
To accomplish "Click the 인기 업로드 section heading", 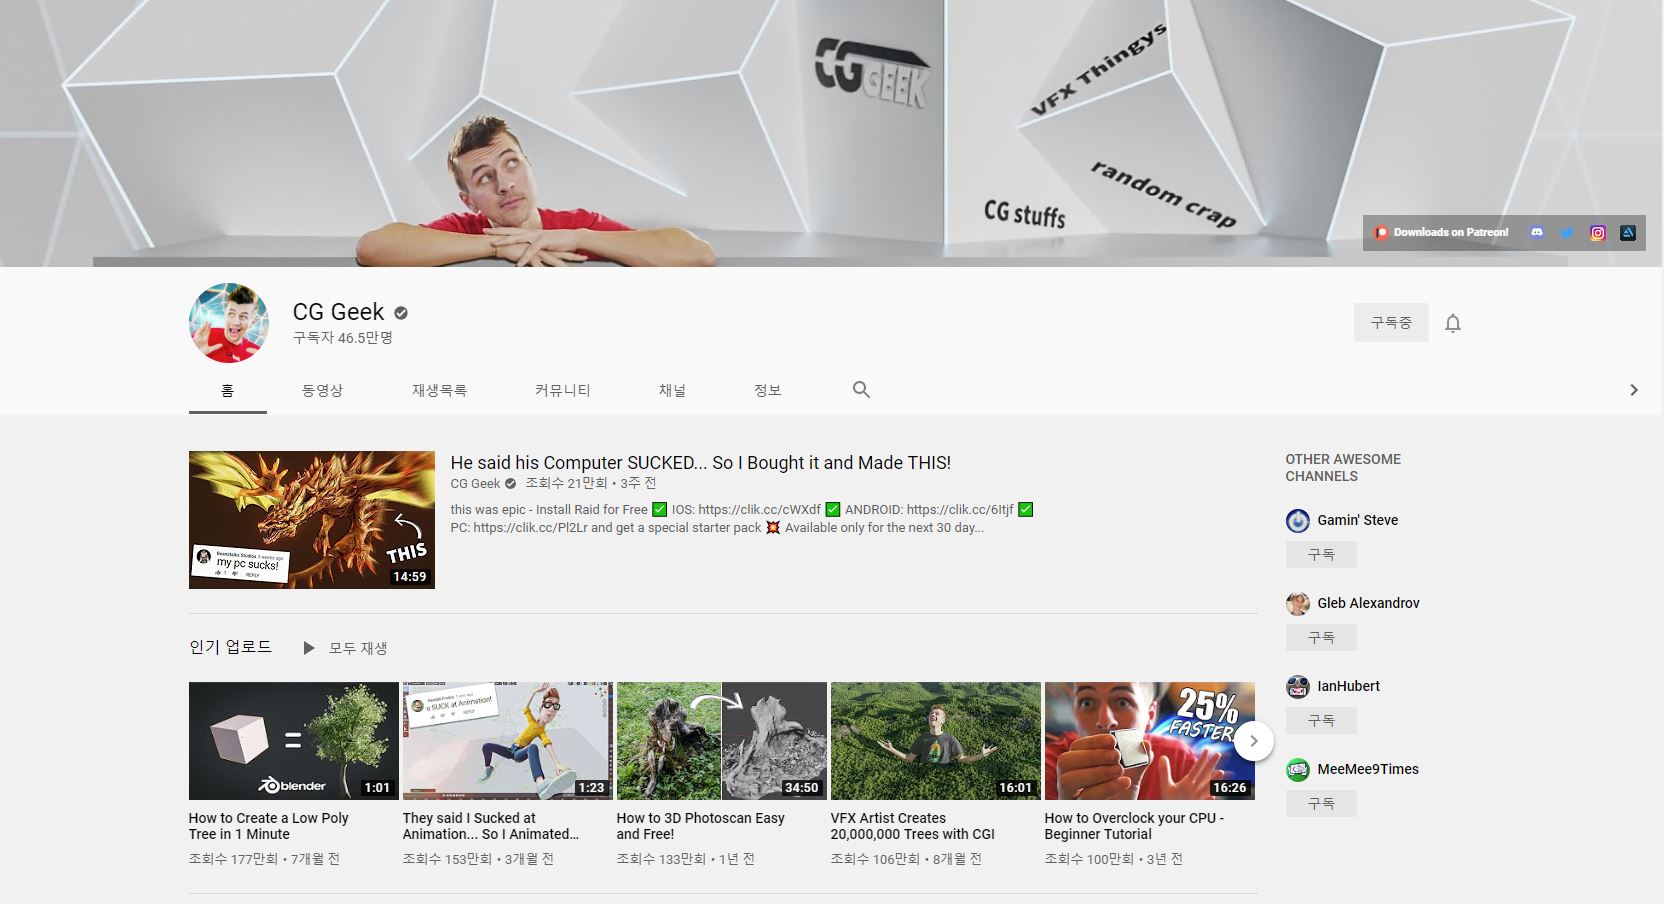I will (230, 647).
